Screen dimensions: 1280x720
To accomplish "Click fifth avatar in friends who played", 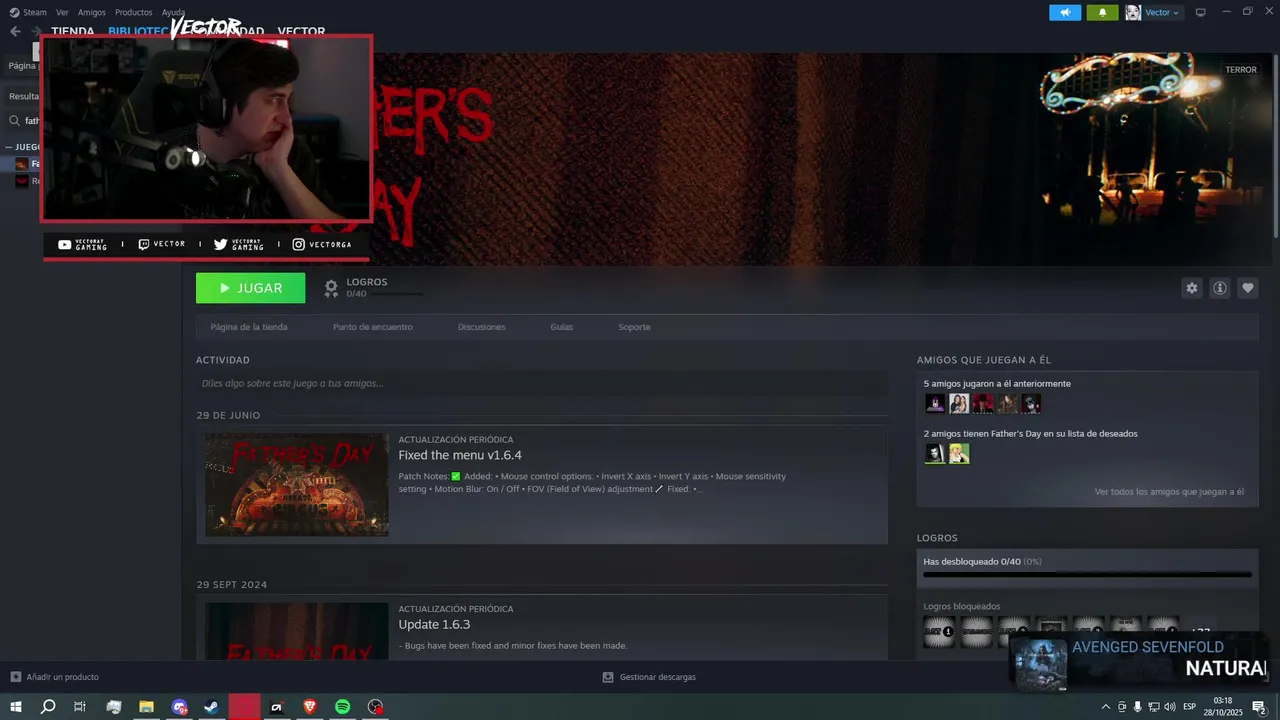I will 1031,403.
